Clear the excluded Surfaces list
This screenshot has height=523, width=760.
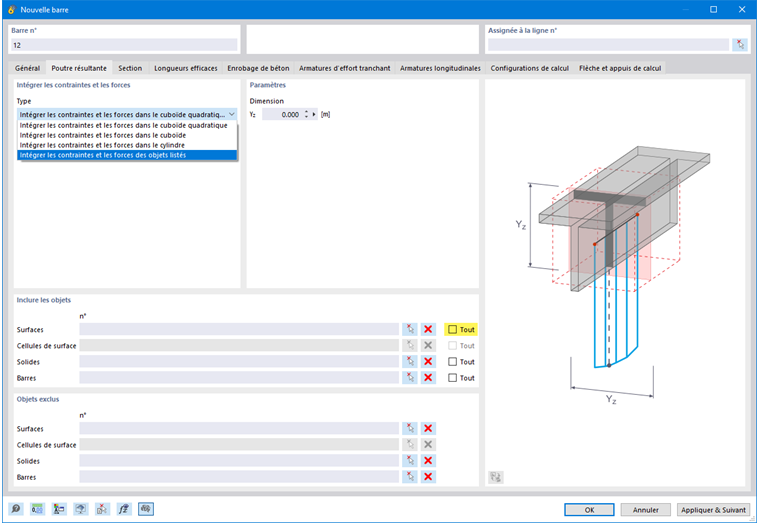(428, 428)
